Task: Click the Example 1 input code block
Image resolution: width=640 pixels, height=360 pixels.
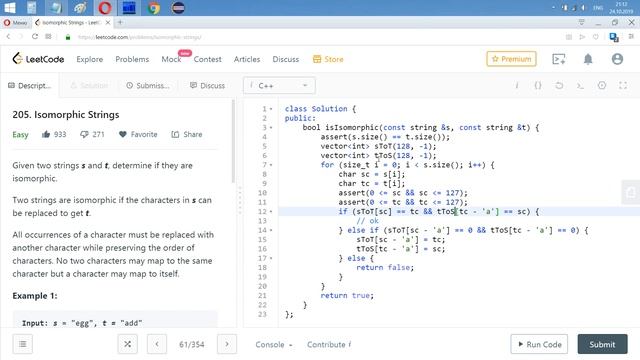Action: (x=115, y=319)
